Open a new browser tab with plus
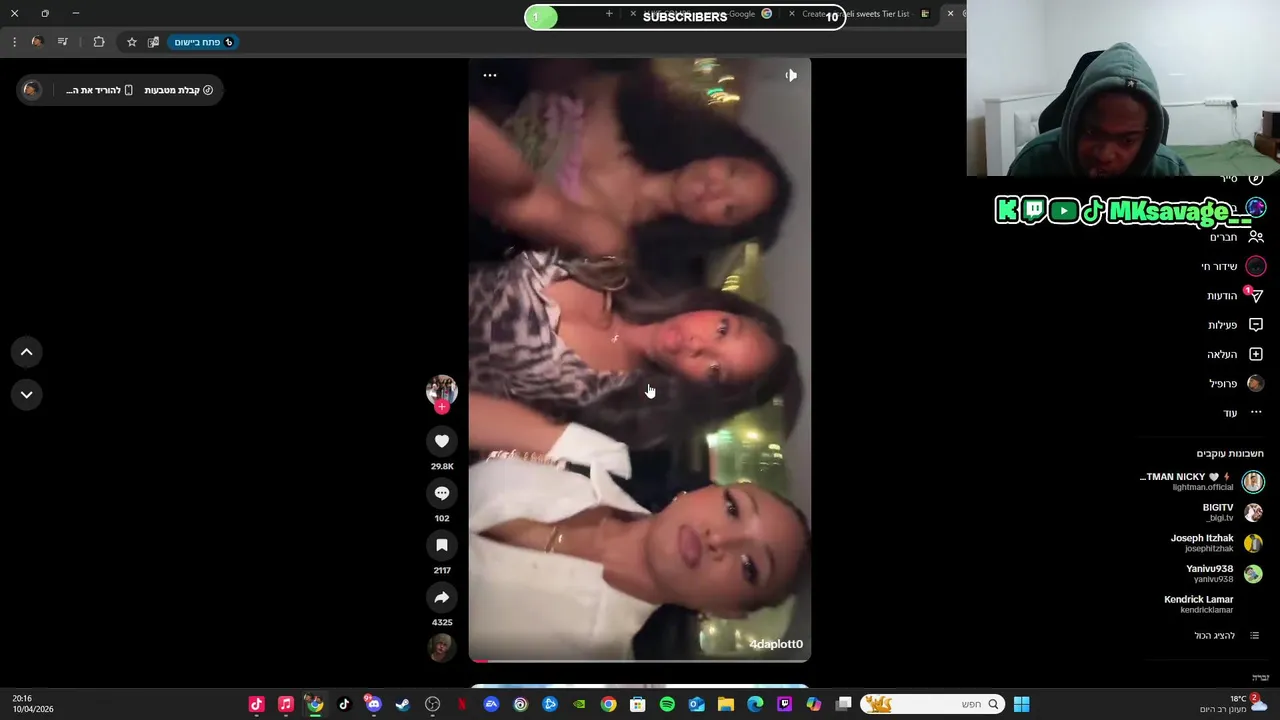 click(609, 13)
